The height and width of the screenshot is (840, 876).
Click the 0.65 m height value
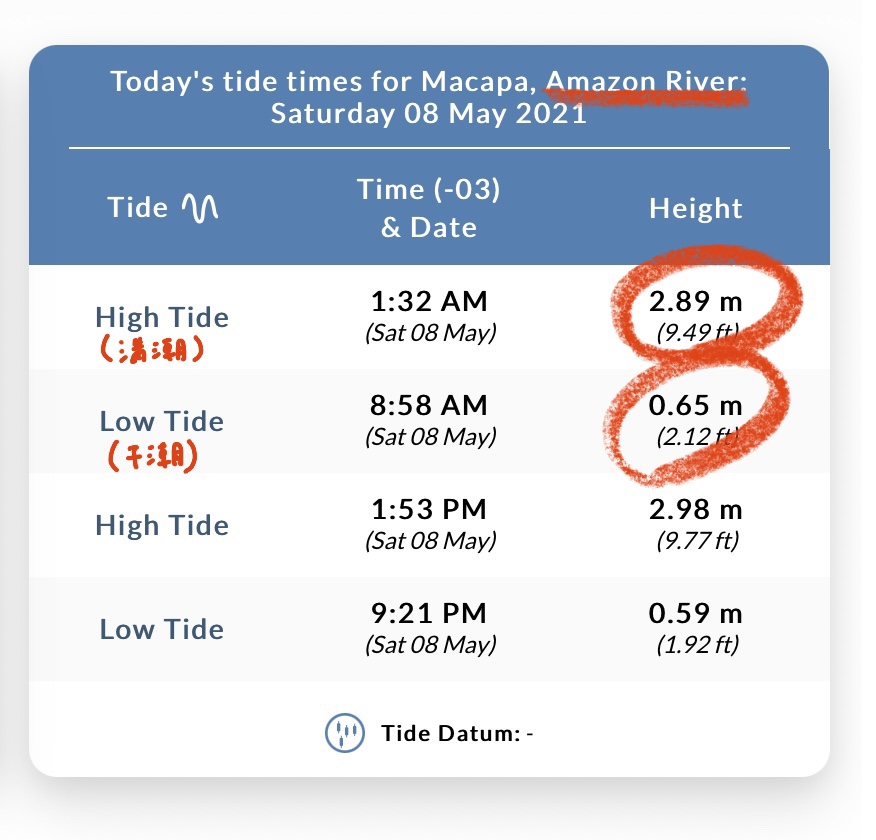[x=696, y=405]
